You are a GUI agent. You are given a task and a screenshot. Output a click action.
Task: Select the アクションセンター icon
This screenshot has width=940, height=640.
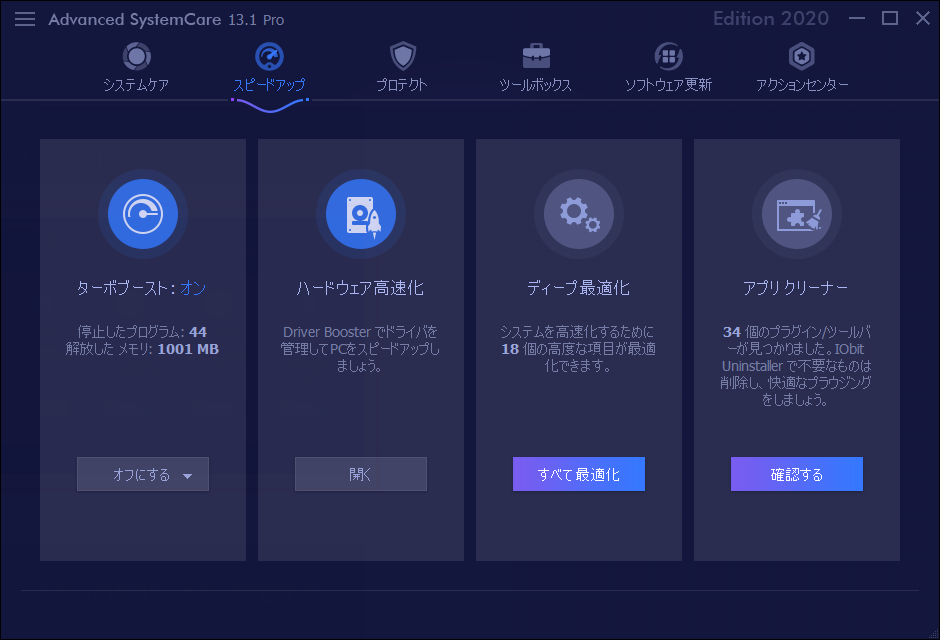click(x=802, y=56)
